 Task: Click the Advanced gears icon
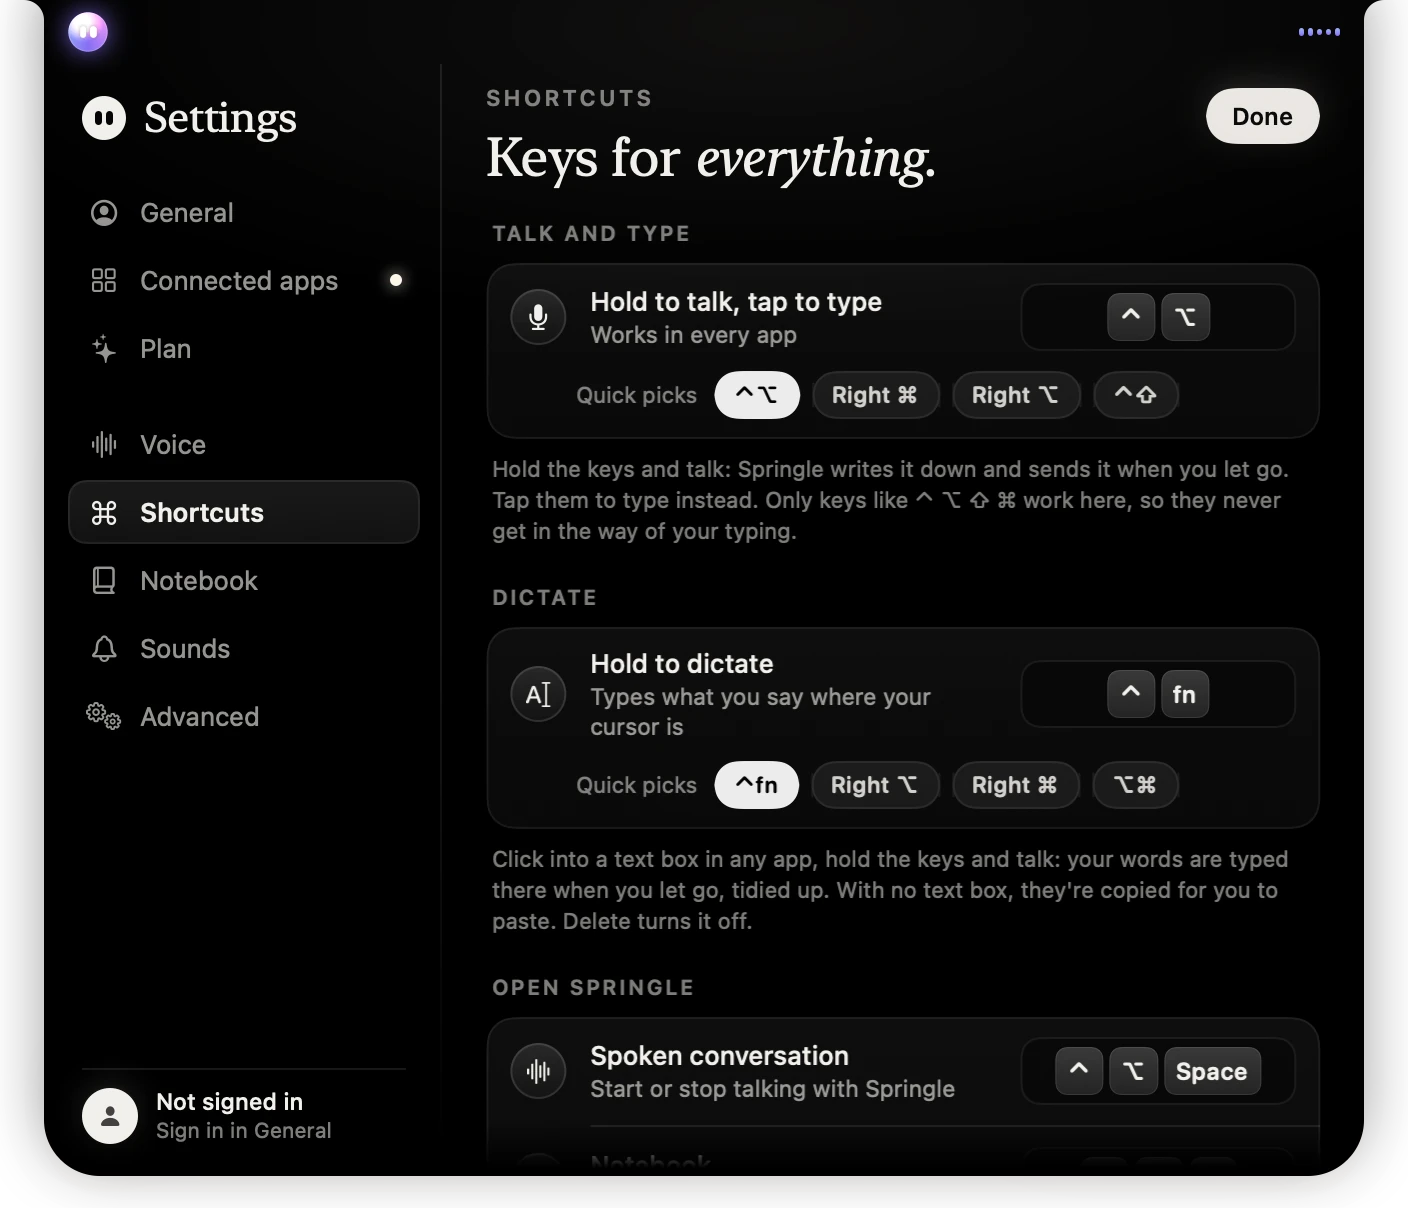click(104, 717)
